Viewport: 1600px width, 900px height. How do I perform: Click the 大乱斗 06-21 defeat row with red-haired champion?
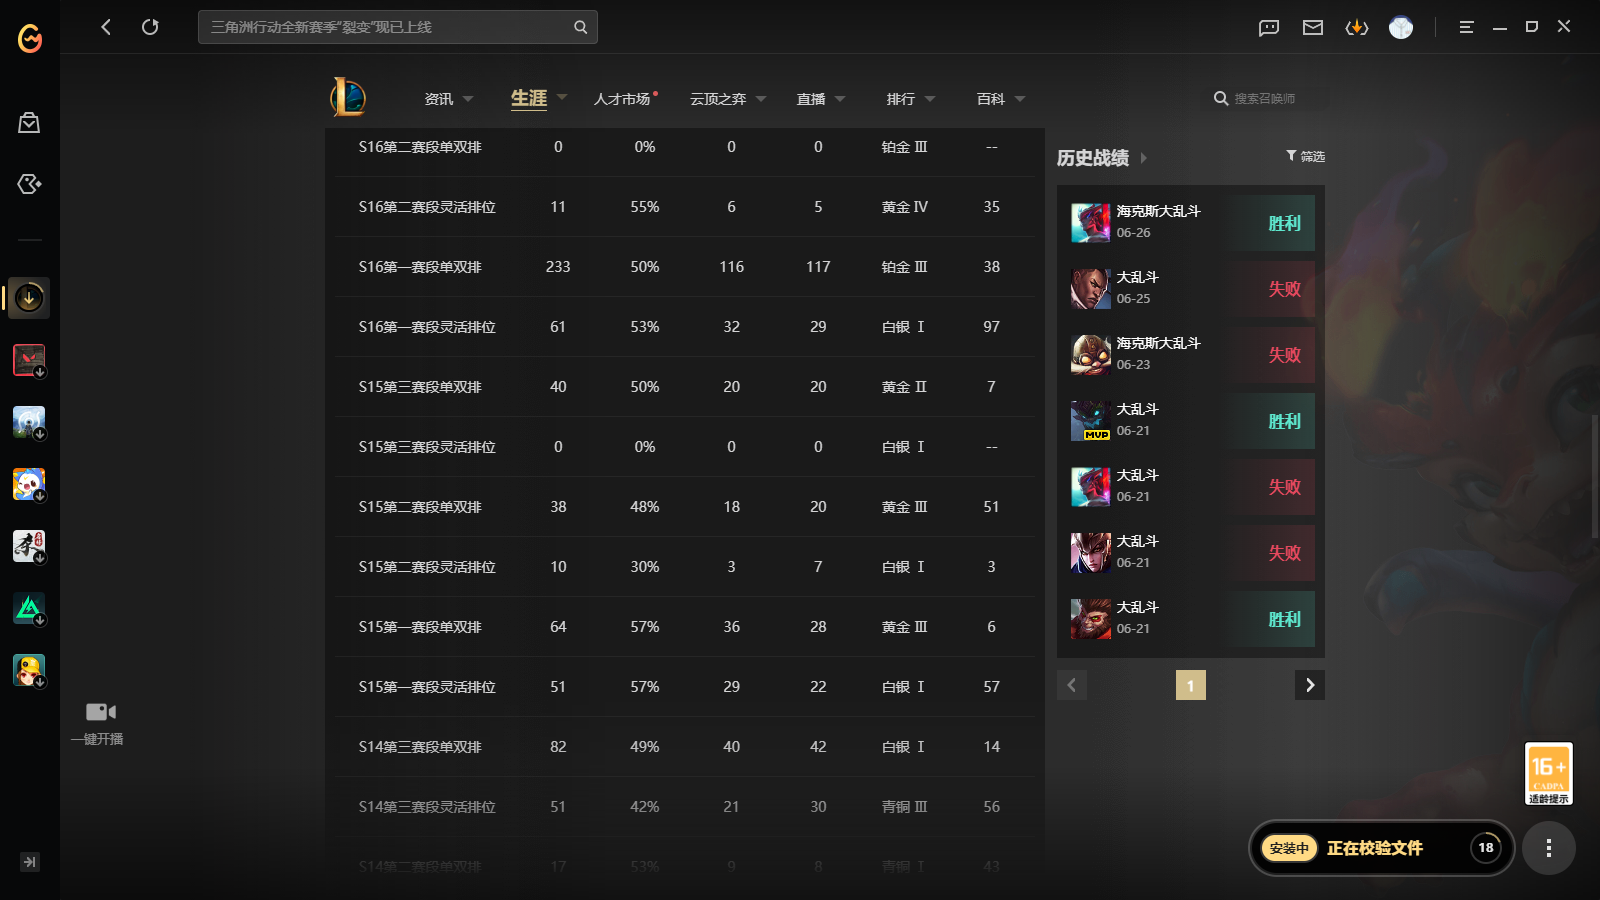[1191, 486]
